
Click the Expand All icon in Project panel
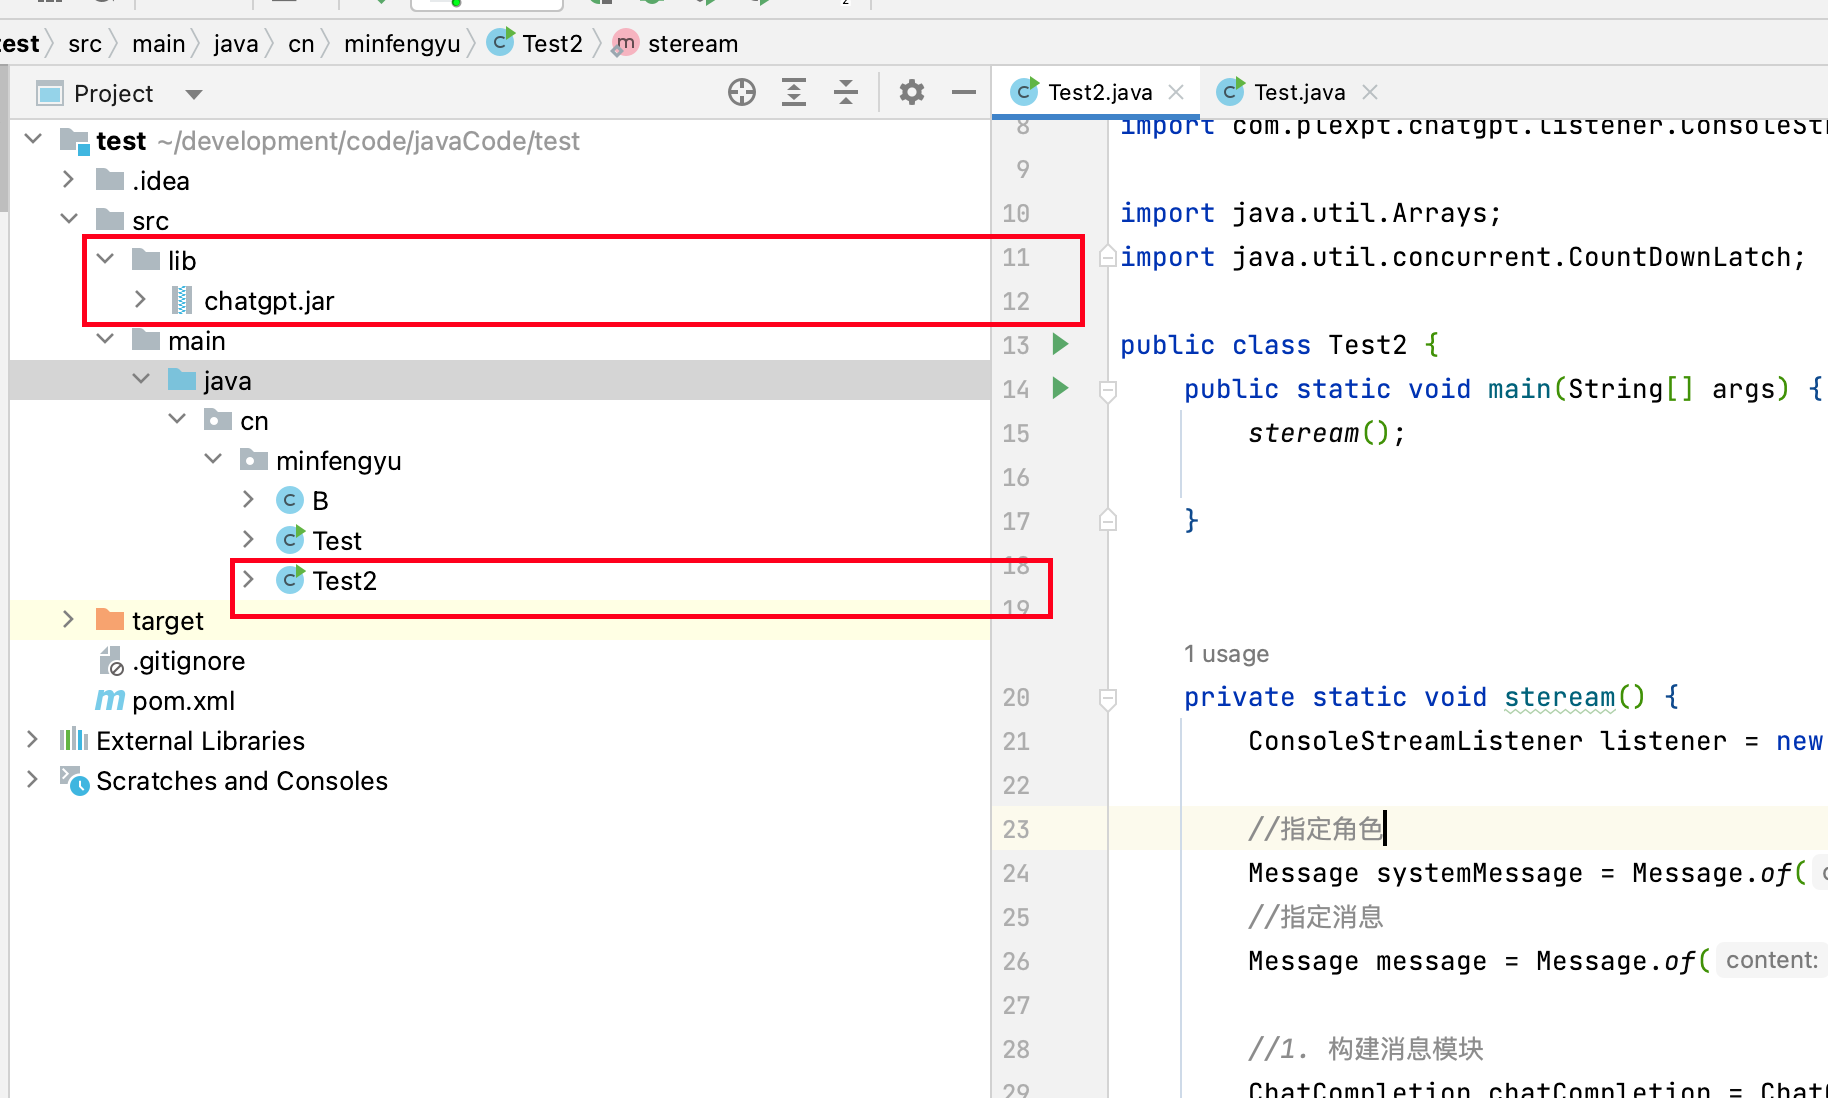(794, 93)
